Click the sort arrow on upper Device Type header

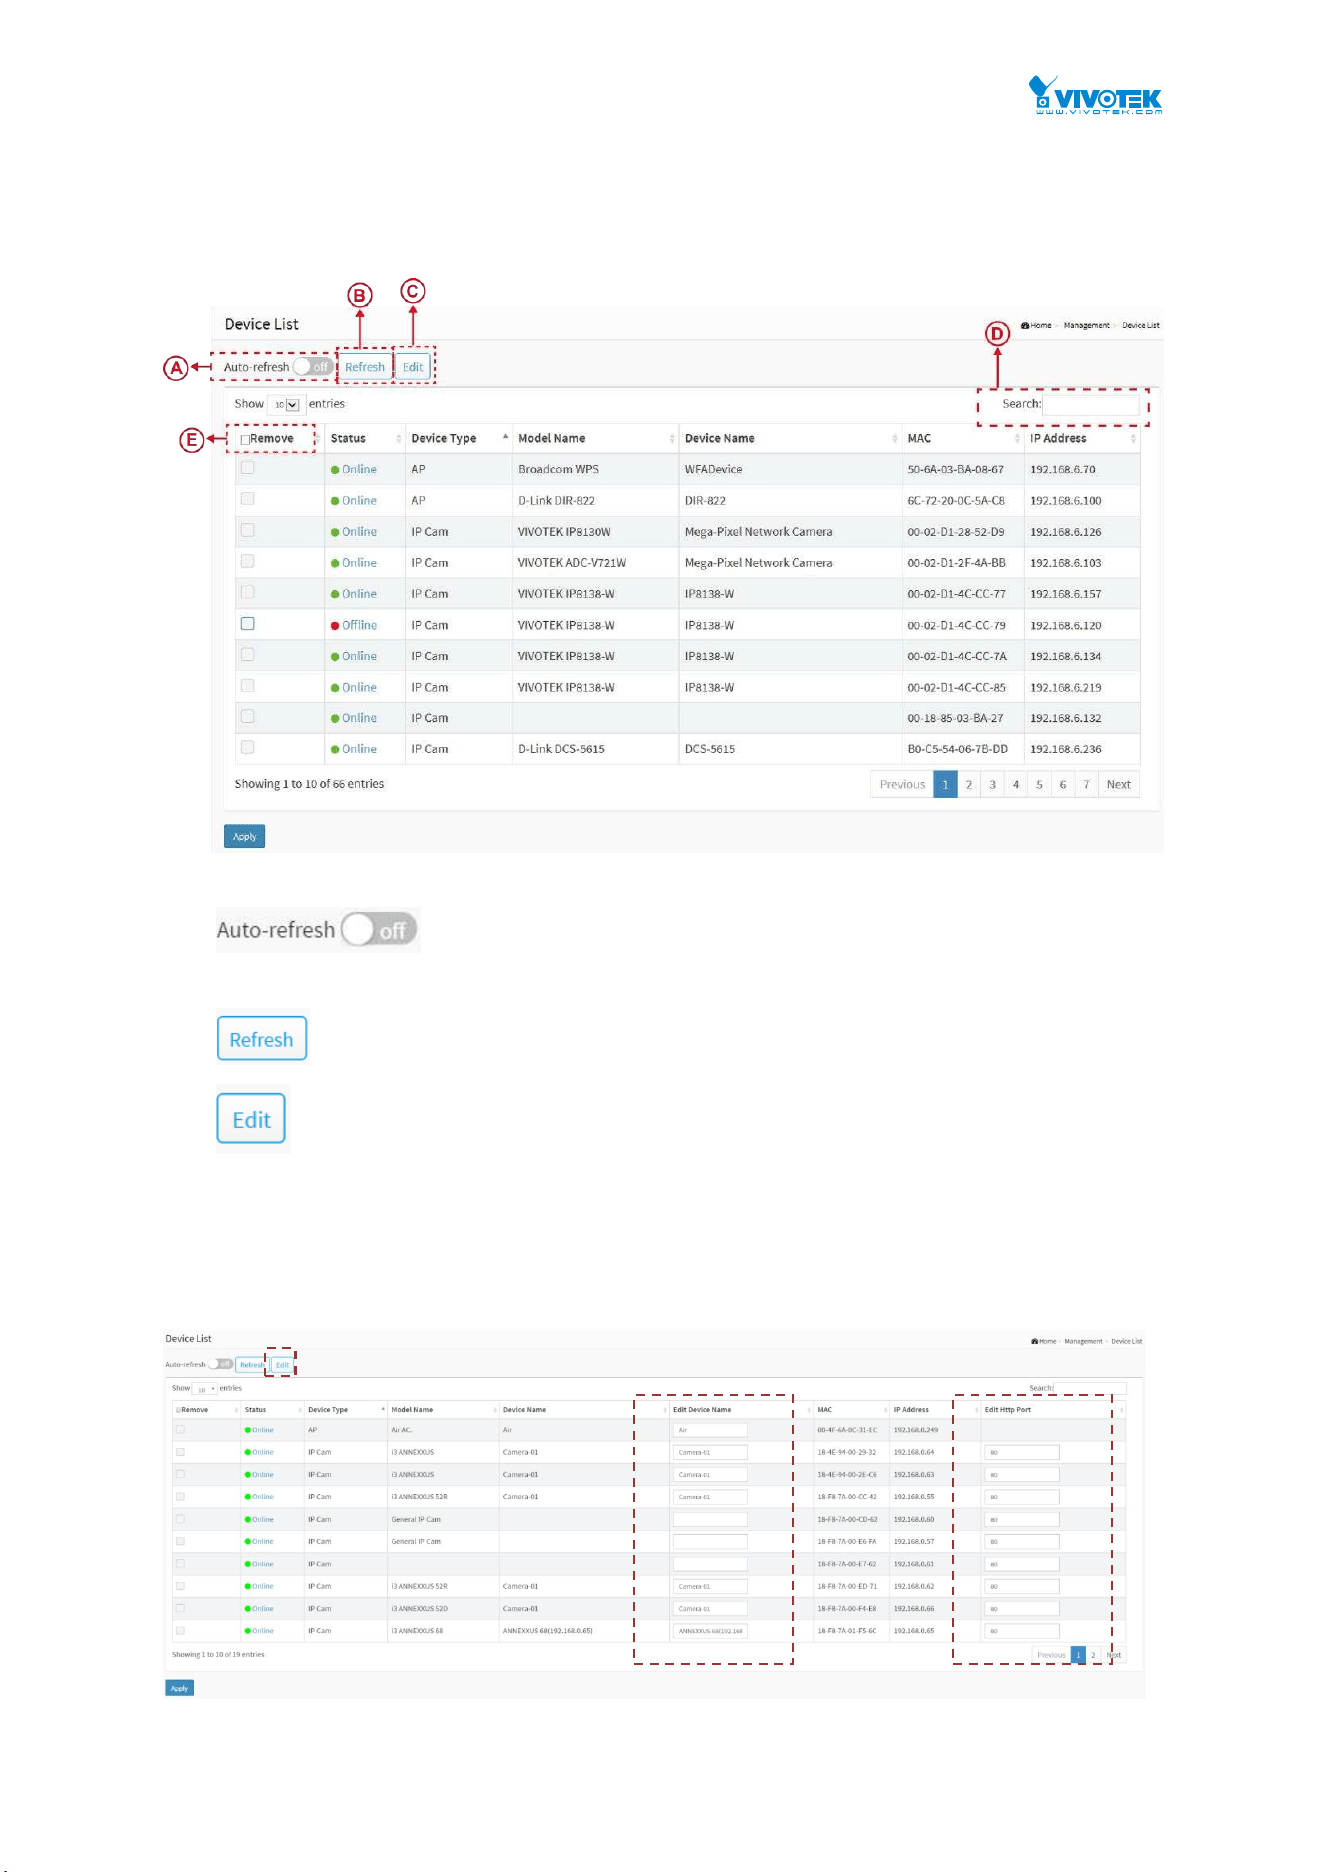[x=505, y=437]
